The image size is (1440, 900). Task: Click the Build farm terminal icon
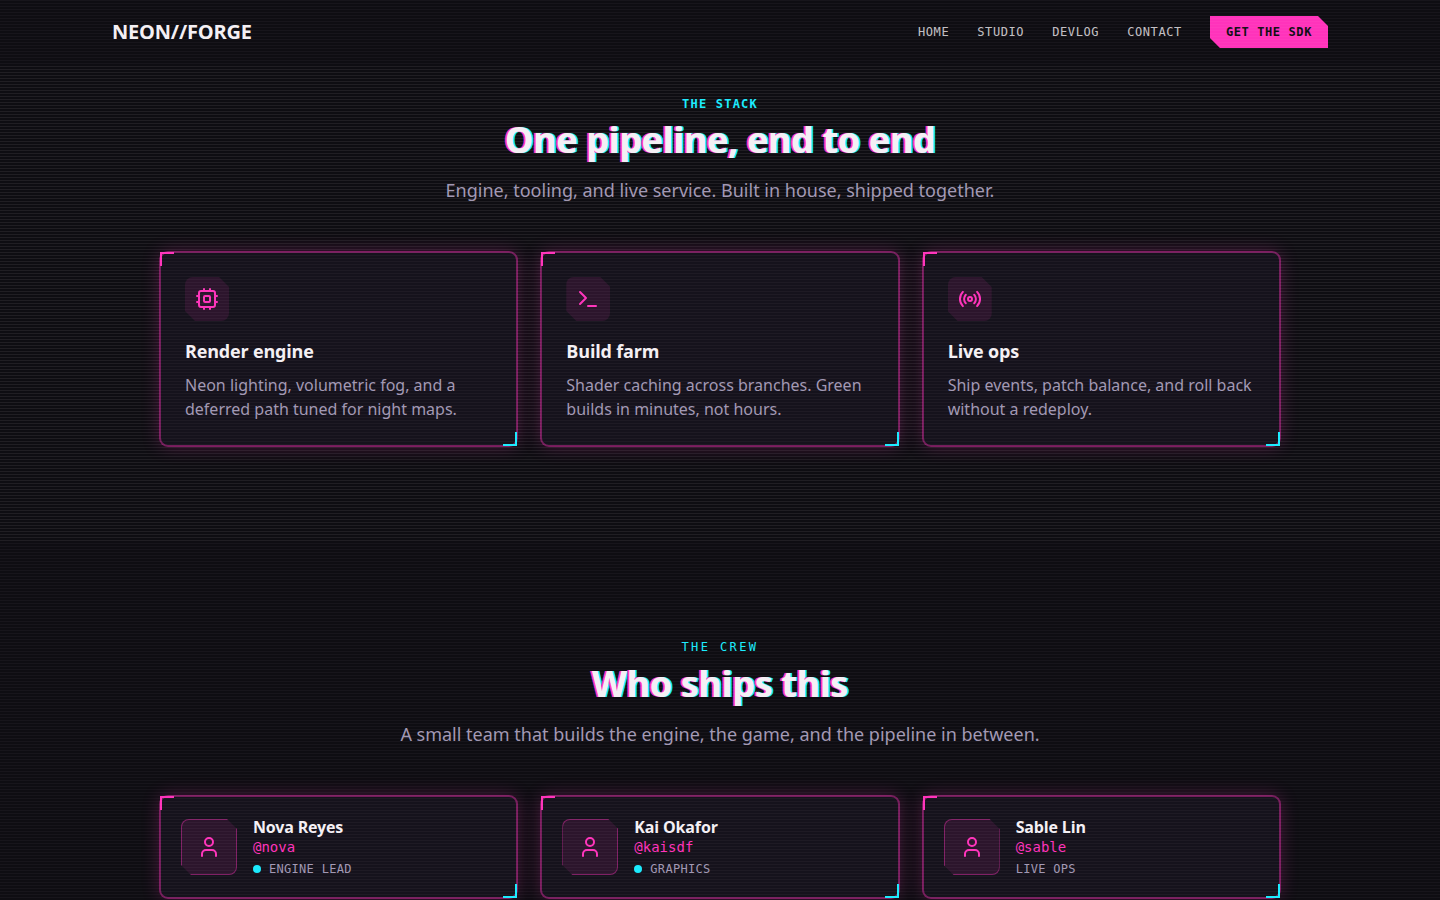[588, 299]
